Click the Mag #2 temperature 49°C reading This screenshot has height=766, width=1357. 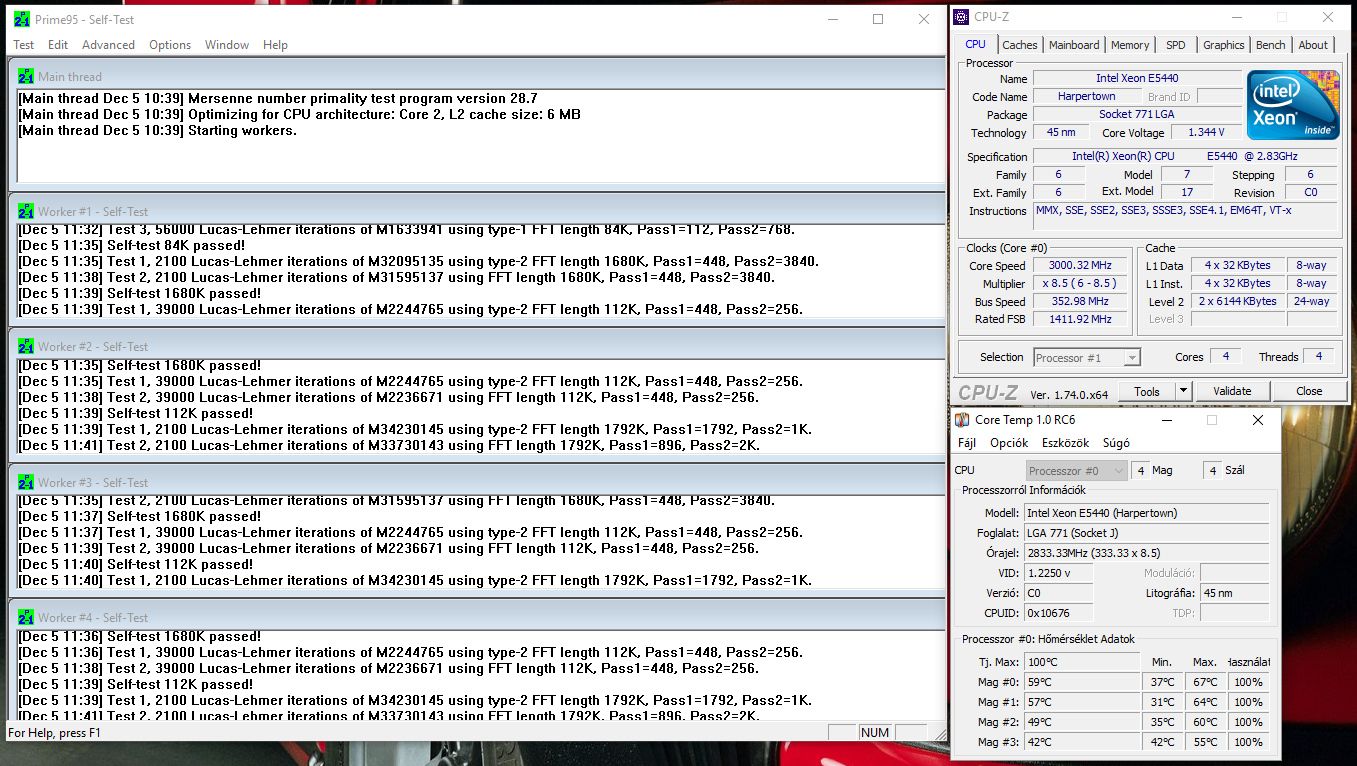pos(1082,722)
